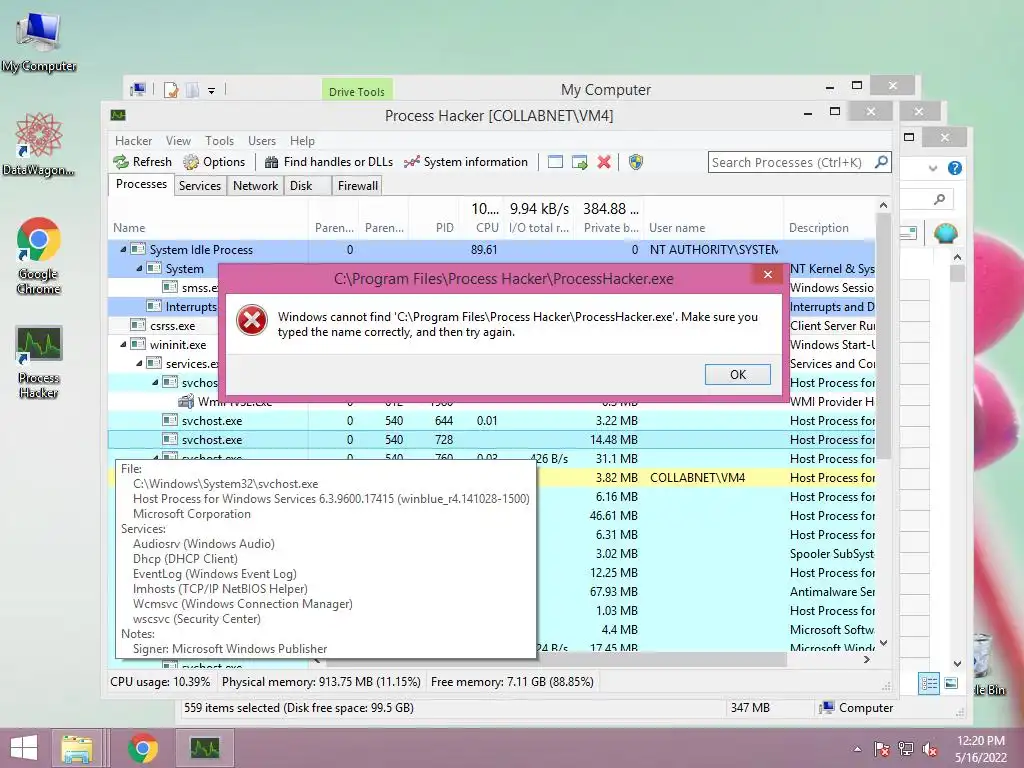The height and width of the screenshot is (768, 1024).
Task: Switch My Computer to details view icon
Action: pyautogui.click(x=929, y=683)
